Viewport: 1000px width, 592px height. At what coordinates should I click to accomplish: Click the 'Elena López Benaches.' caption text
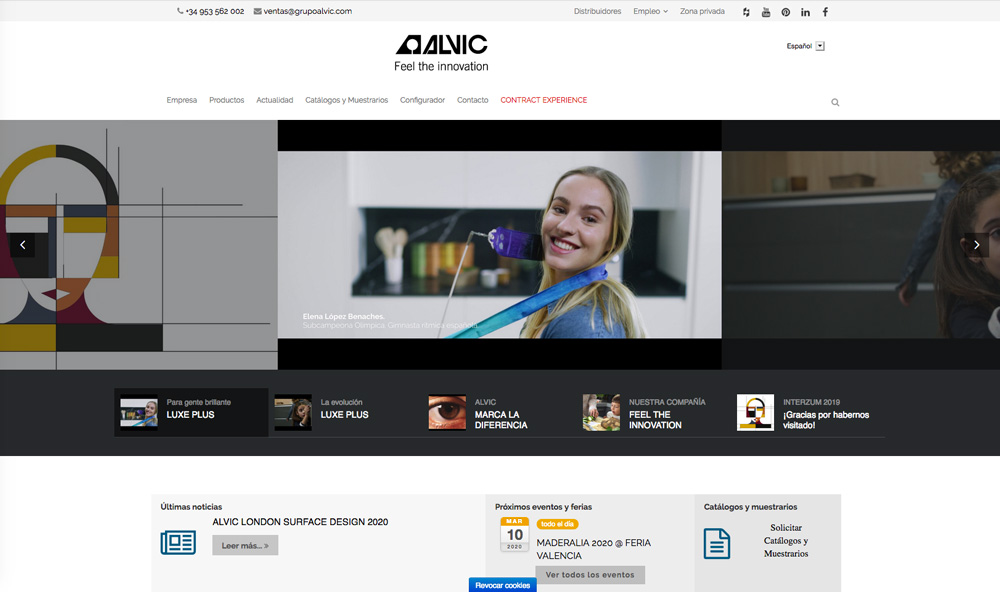[344, 316]
